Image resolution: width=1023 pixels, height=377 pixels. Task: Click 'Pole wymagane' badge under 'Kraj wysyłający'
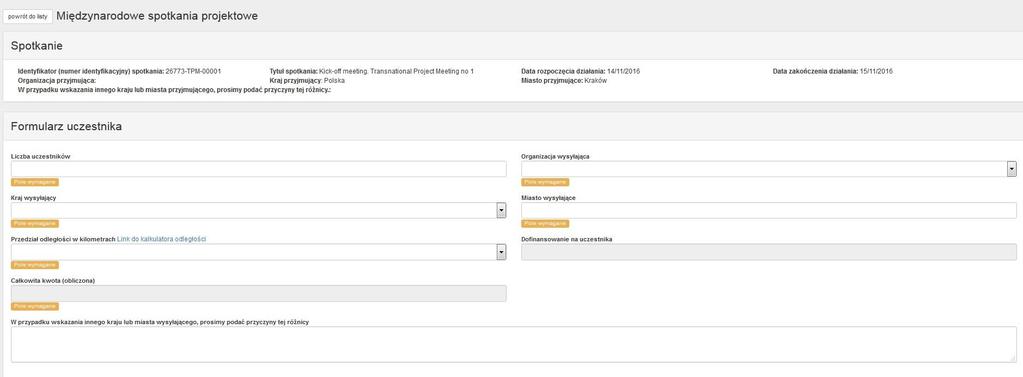[x=35, y=224]
